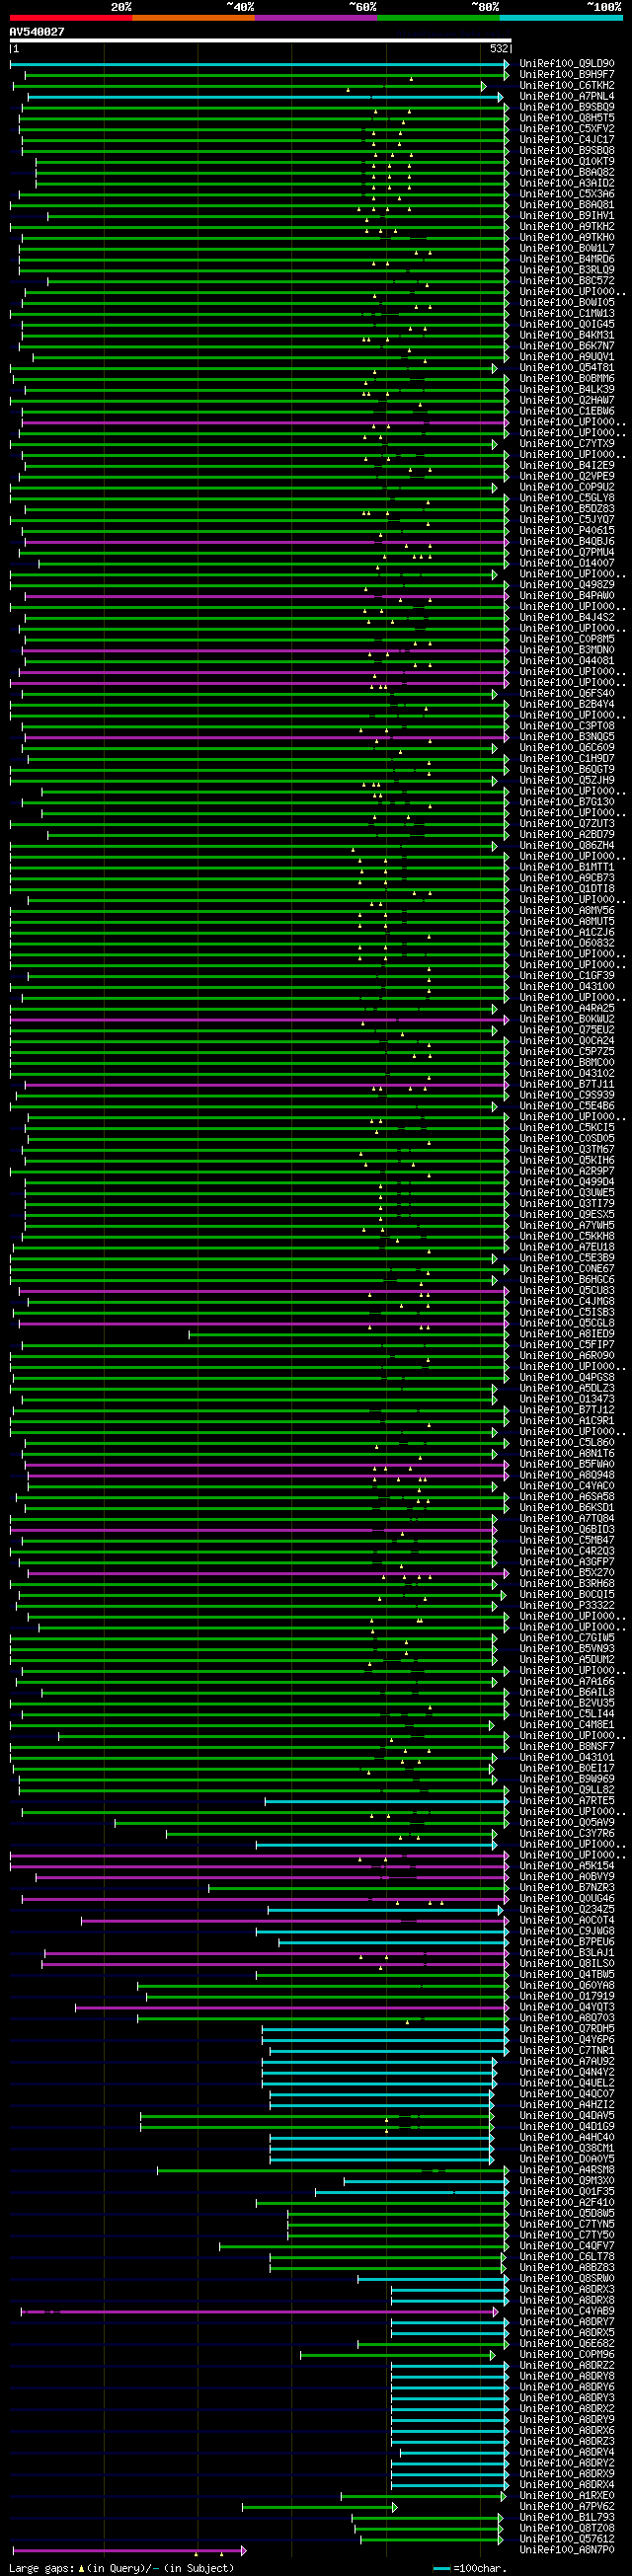632x2576 pixels.
Task: Select the label UniRef100_A4HZI2
Action: pos(567,2105)
